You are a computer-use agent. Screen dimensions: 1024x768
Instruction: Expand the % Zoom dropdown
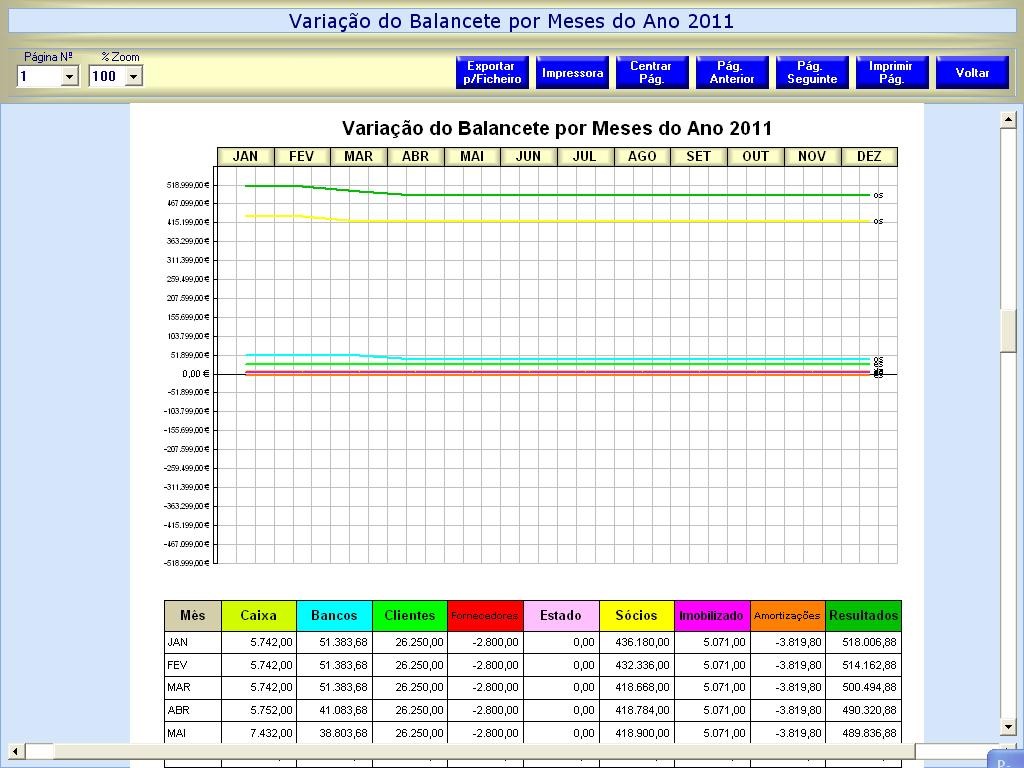pyautogui.click(x=134, y=77)
